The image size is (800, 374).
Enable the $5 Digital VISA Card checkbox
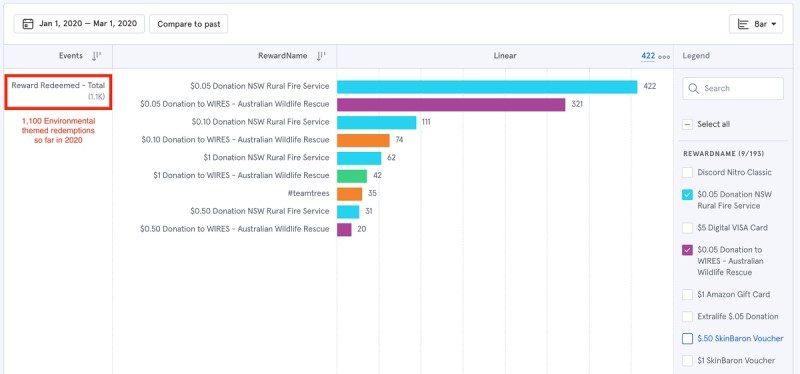tap(687, 228)
